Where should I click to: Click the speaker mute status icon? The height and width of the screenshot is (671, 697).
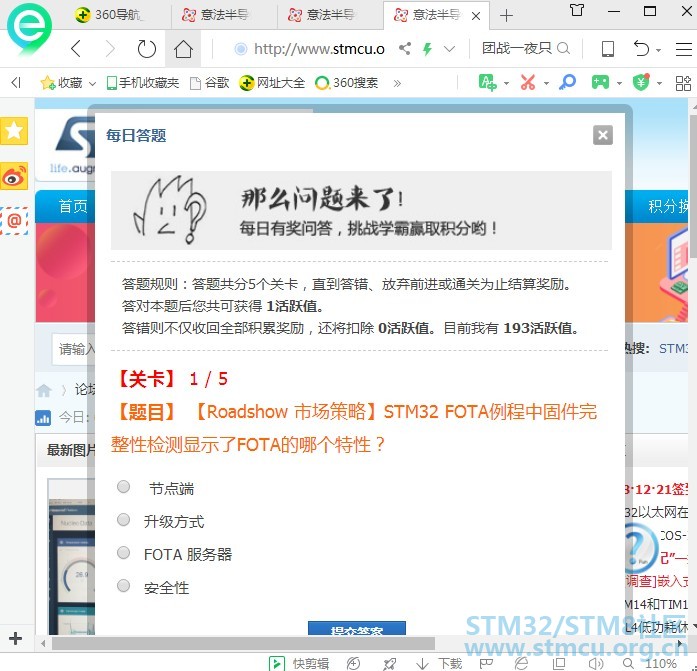coord(596,664)
